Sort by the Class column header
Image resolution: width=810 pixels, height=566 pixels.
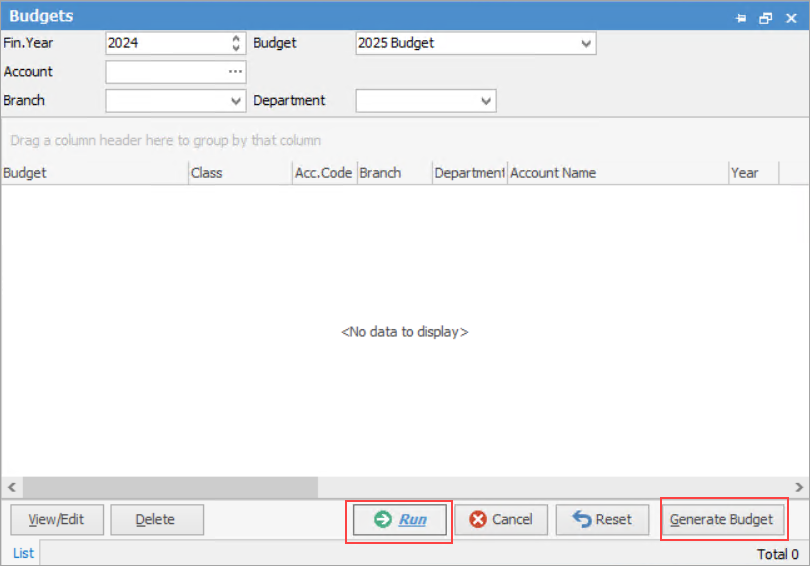pyautogui.click(x=240, y=173)
